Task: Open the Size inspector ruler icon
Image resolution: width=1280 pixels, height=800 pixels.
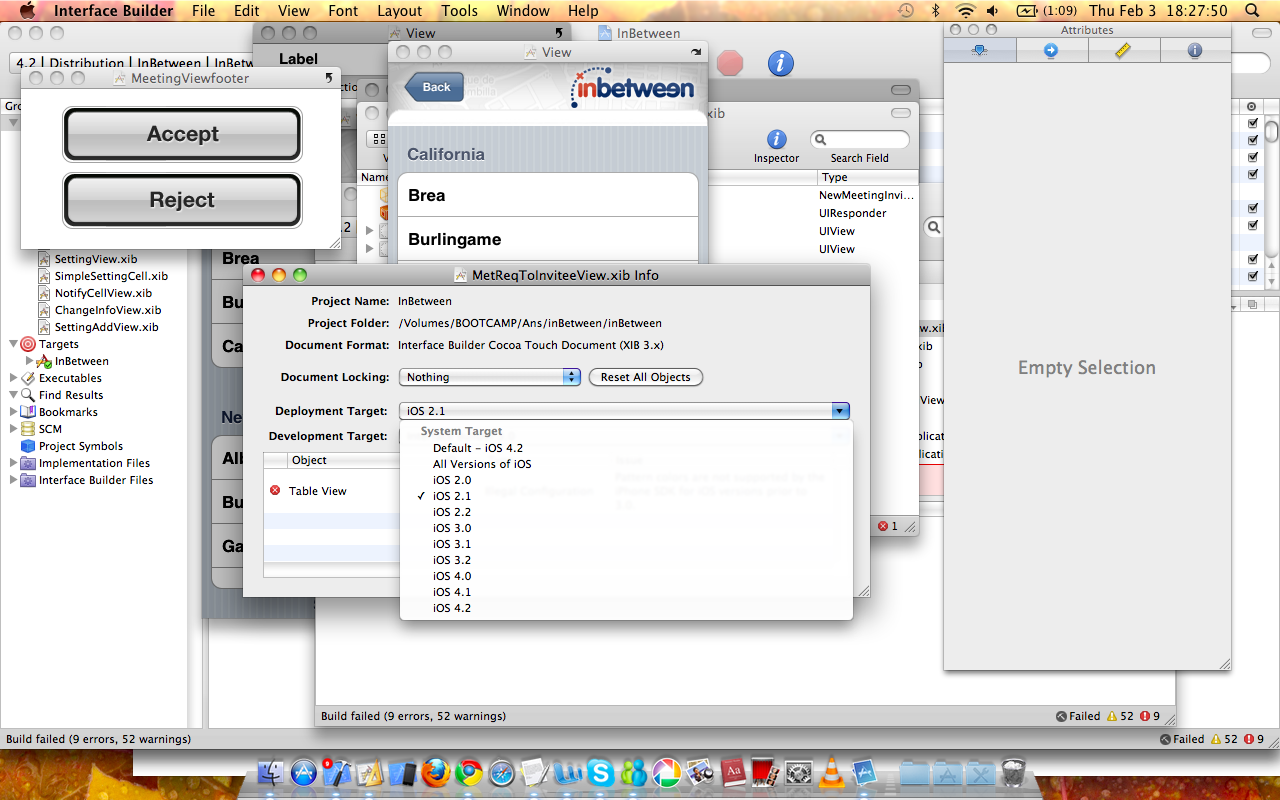Action: coord(1123,50)
